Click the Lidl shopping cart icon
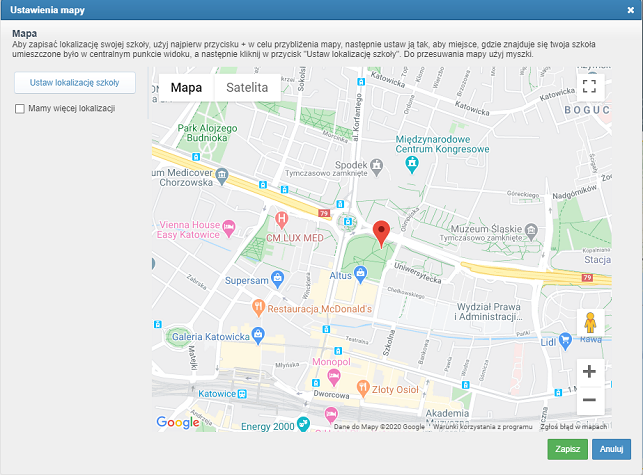This screenshot has height=475, width=643. click(565, 341)
